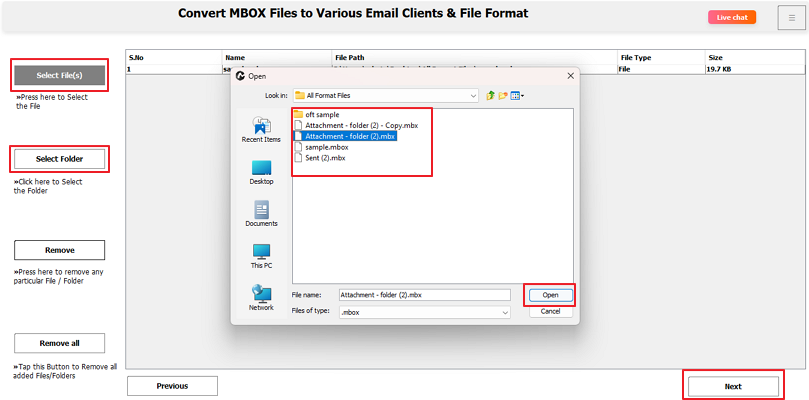The width and height of the screenshot is (809, 400).
Task: Click the Remove all button
Action: [x=59, y=343]
